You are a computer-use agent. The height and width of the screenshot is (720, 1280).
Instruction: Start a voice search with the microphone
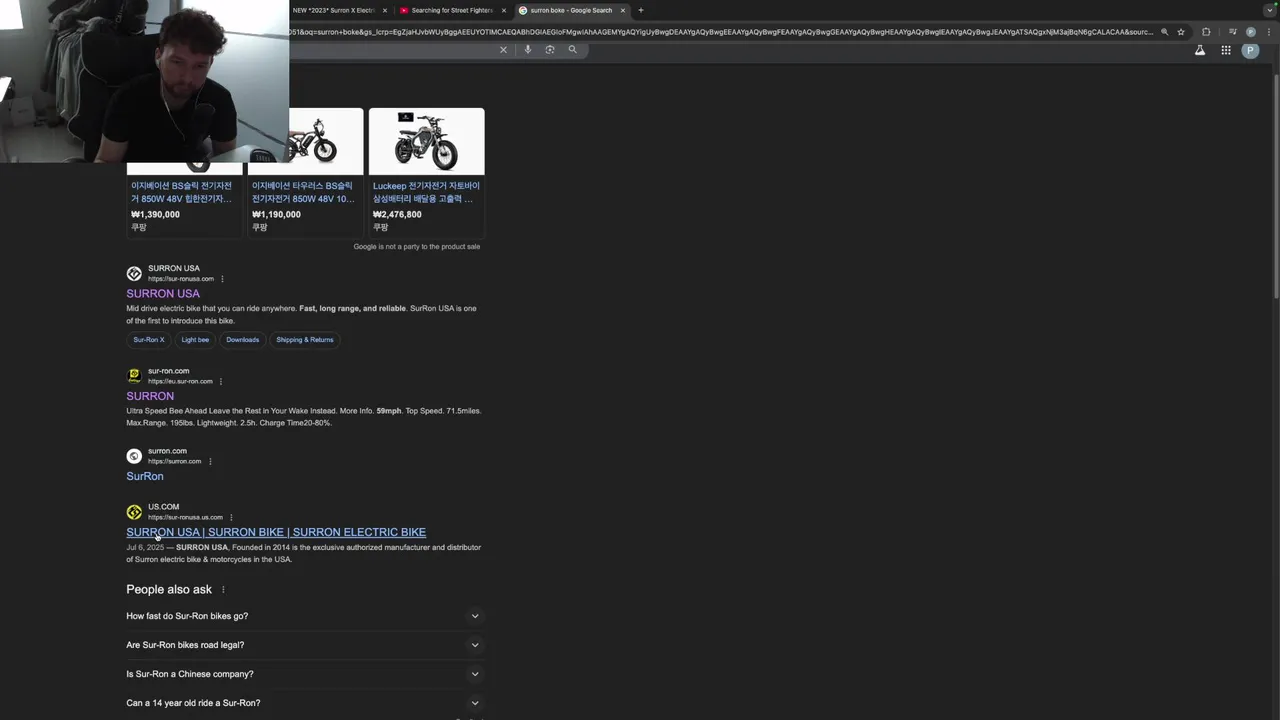point(528,50)
